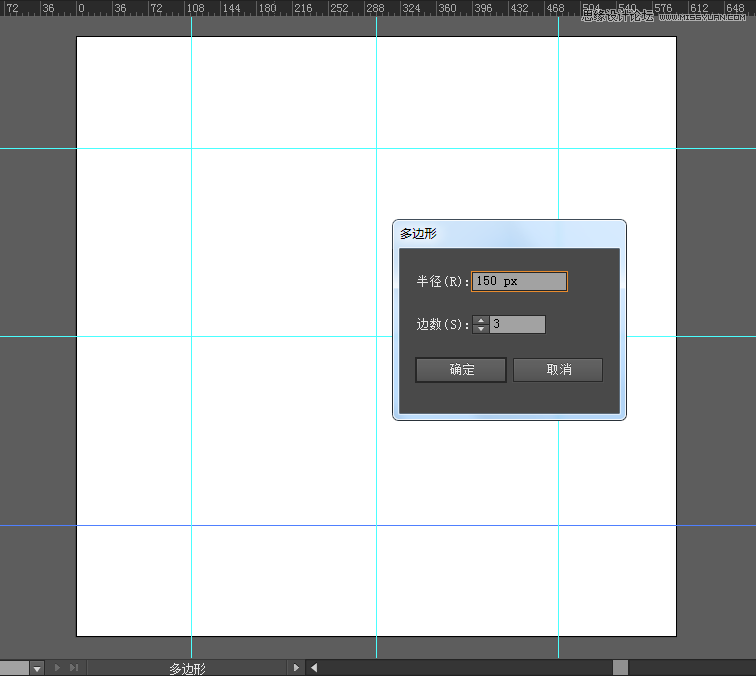Go to the next artboard arrow icon
This screenshot has width=756, height=676.
[57, 668]
